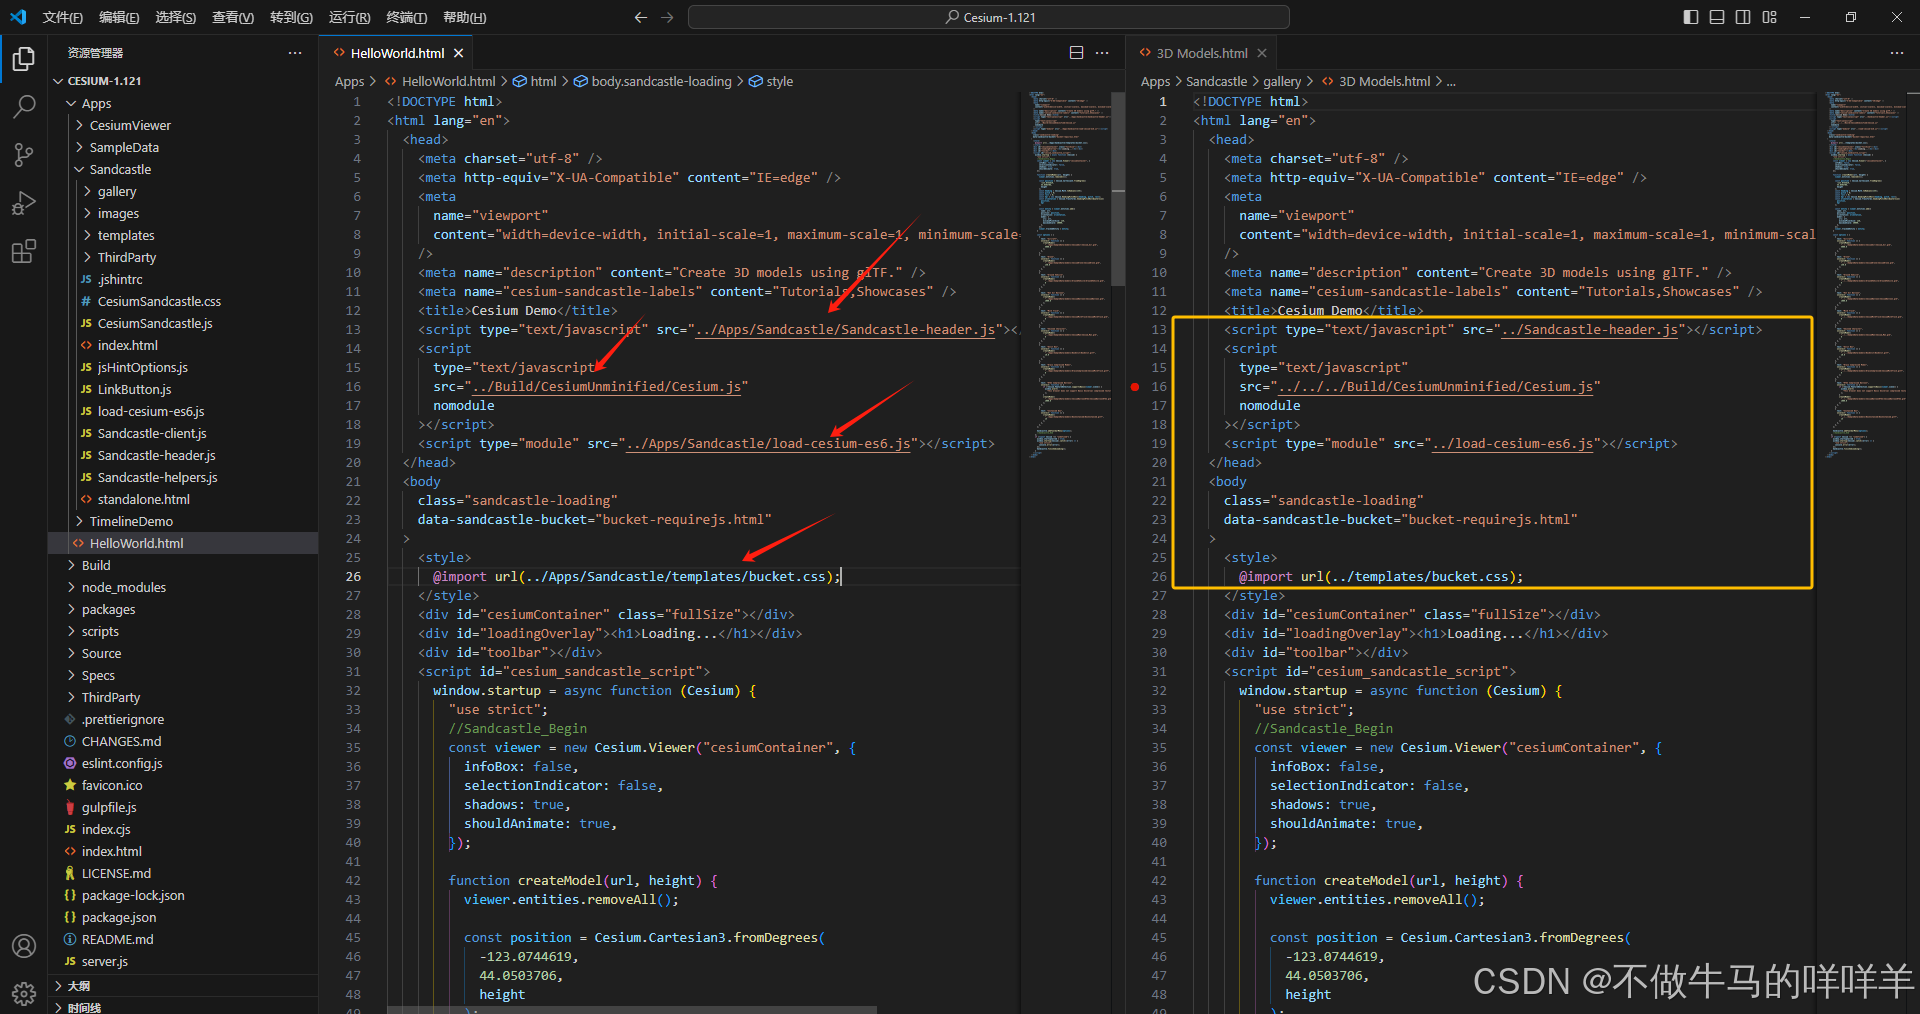Open the Source Control view
This screenshot has width=1920, height=1014.
[x=24, y=154]
